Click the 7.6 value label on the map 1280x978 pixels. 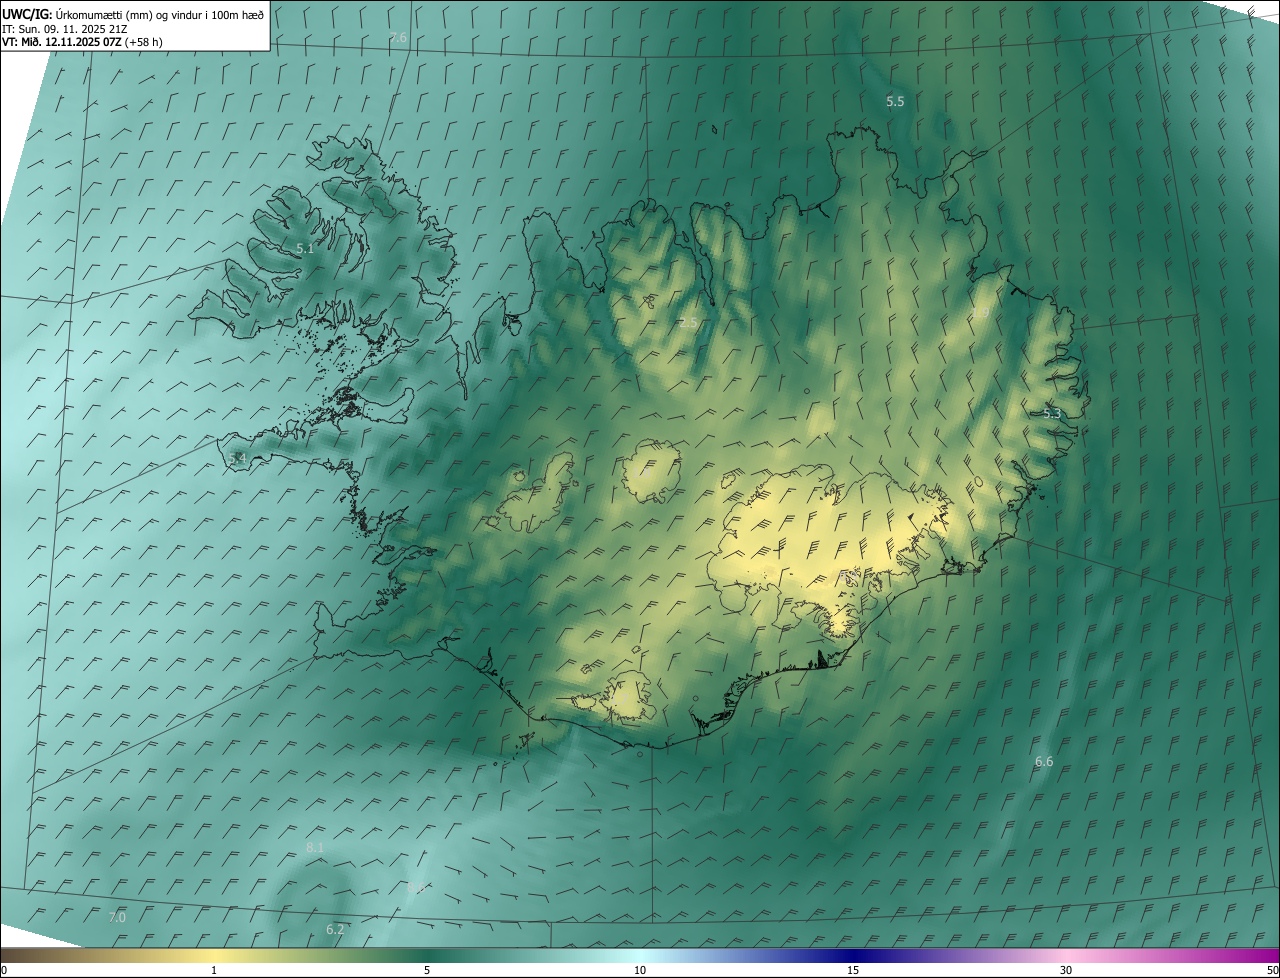pos(399,38)
